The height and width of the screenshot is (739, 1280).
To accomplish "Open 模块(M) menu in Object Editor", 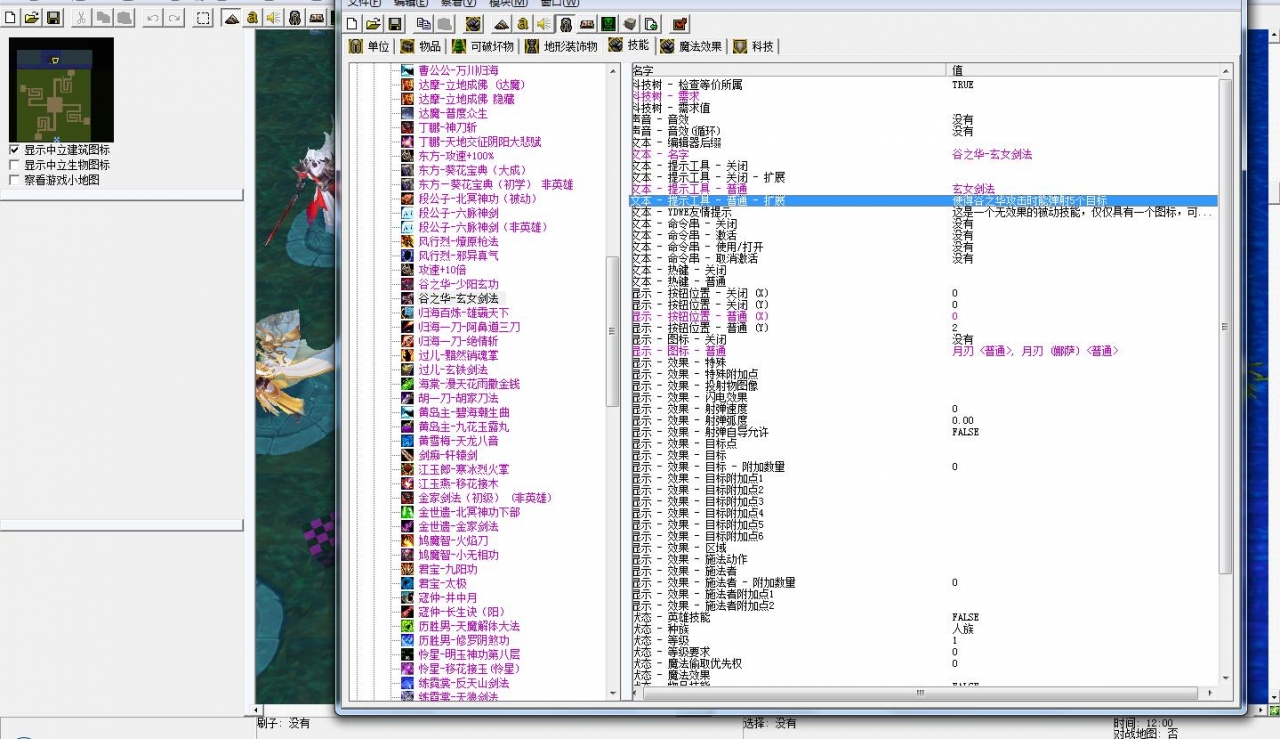I will [x=508, y=3].
